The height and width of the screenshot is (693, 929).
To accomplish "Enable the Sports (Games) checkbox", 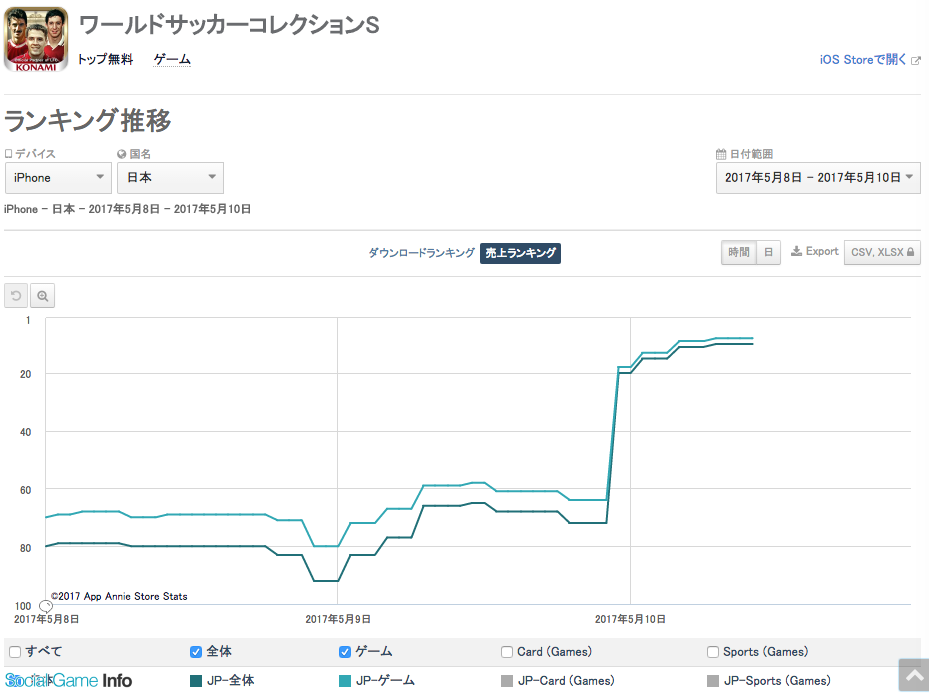I will click(x=713, y=652).
